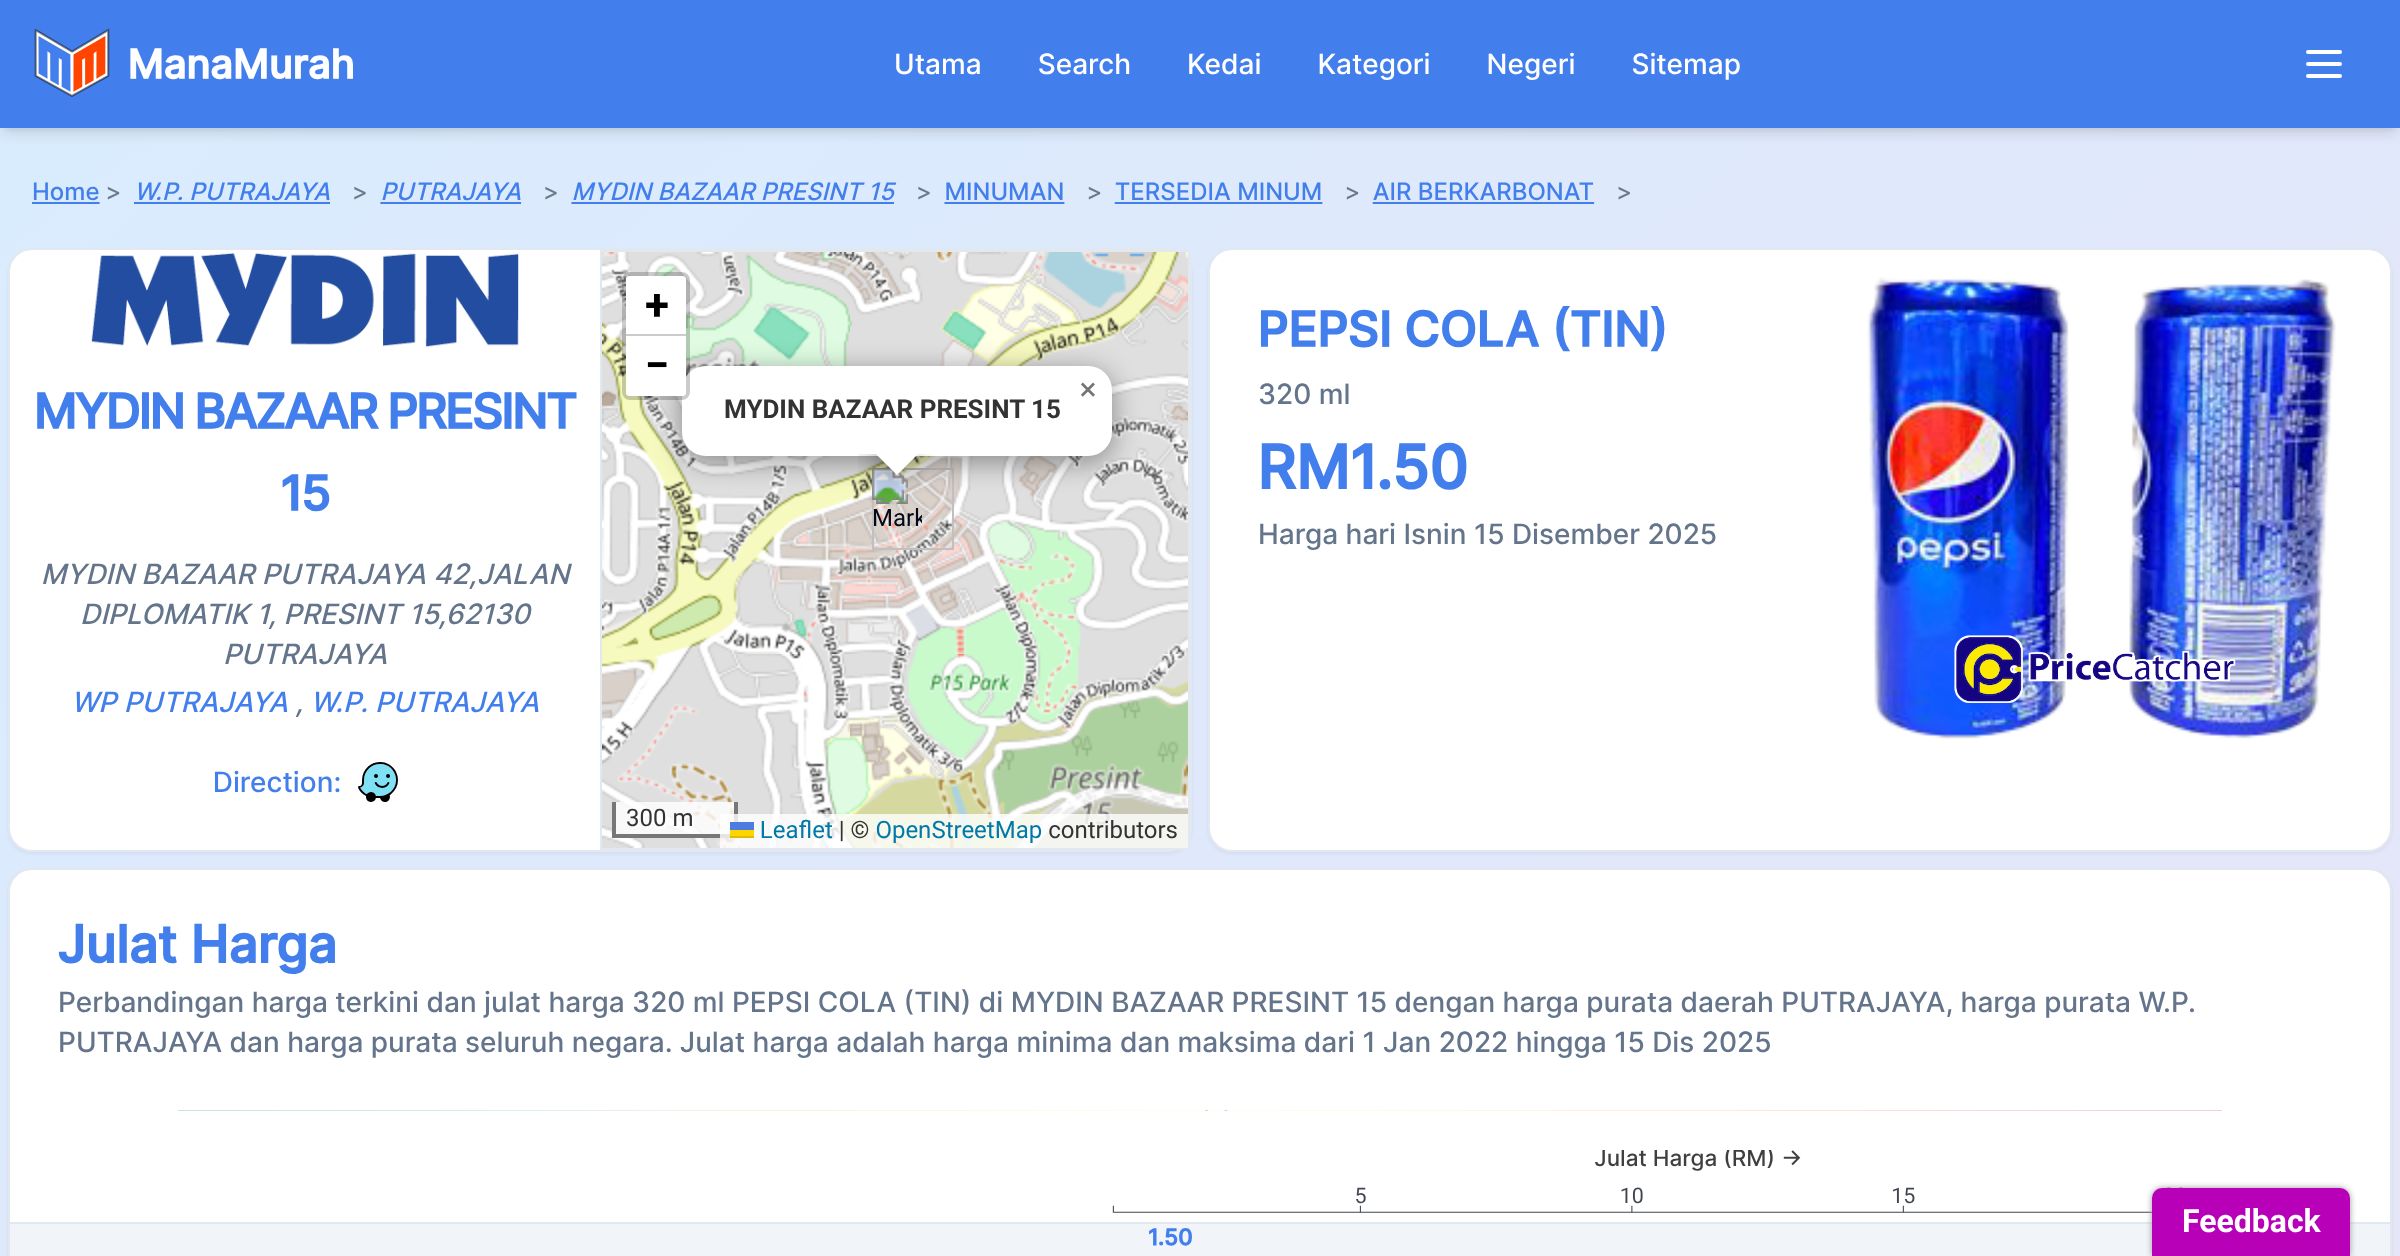Open the Kategori menu item

click(1373, 64)
